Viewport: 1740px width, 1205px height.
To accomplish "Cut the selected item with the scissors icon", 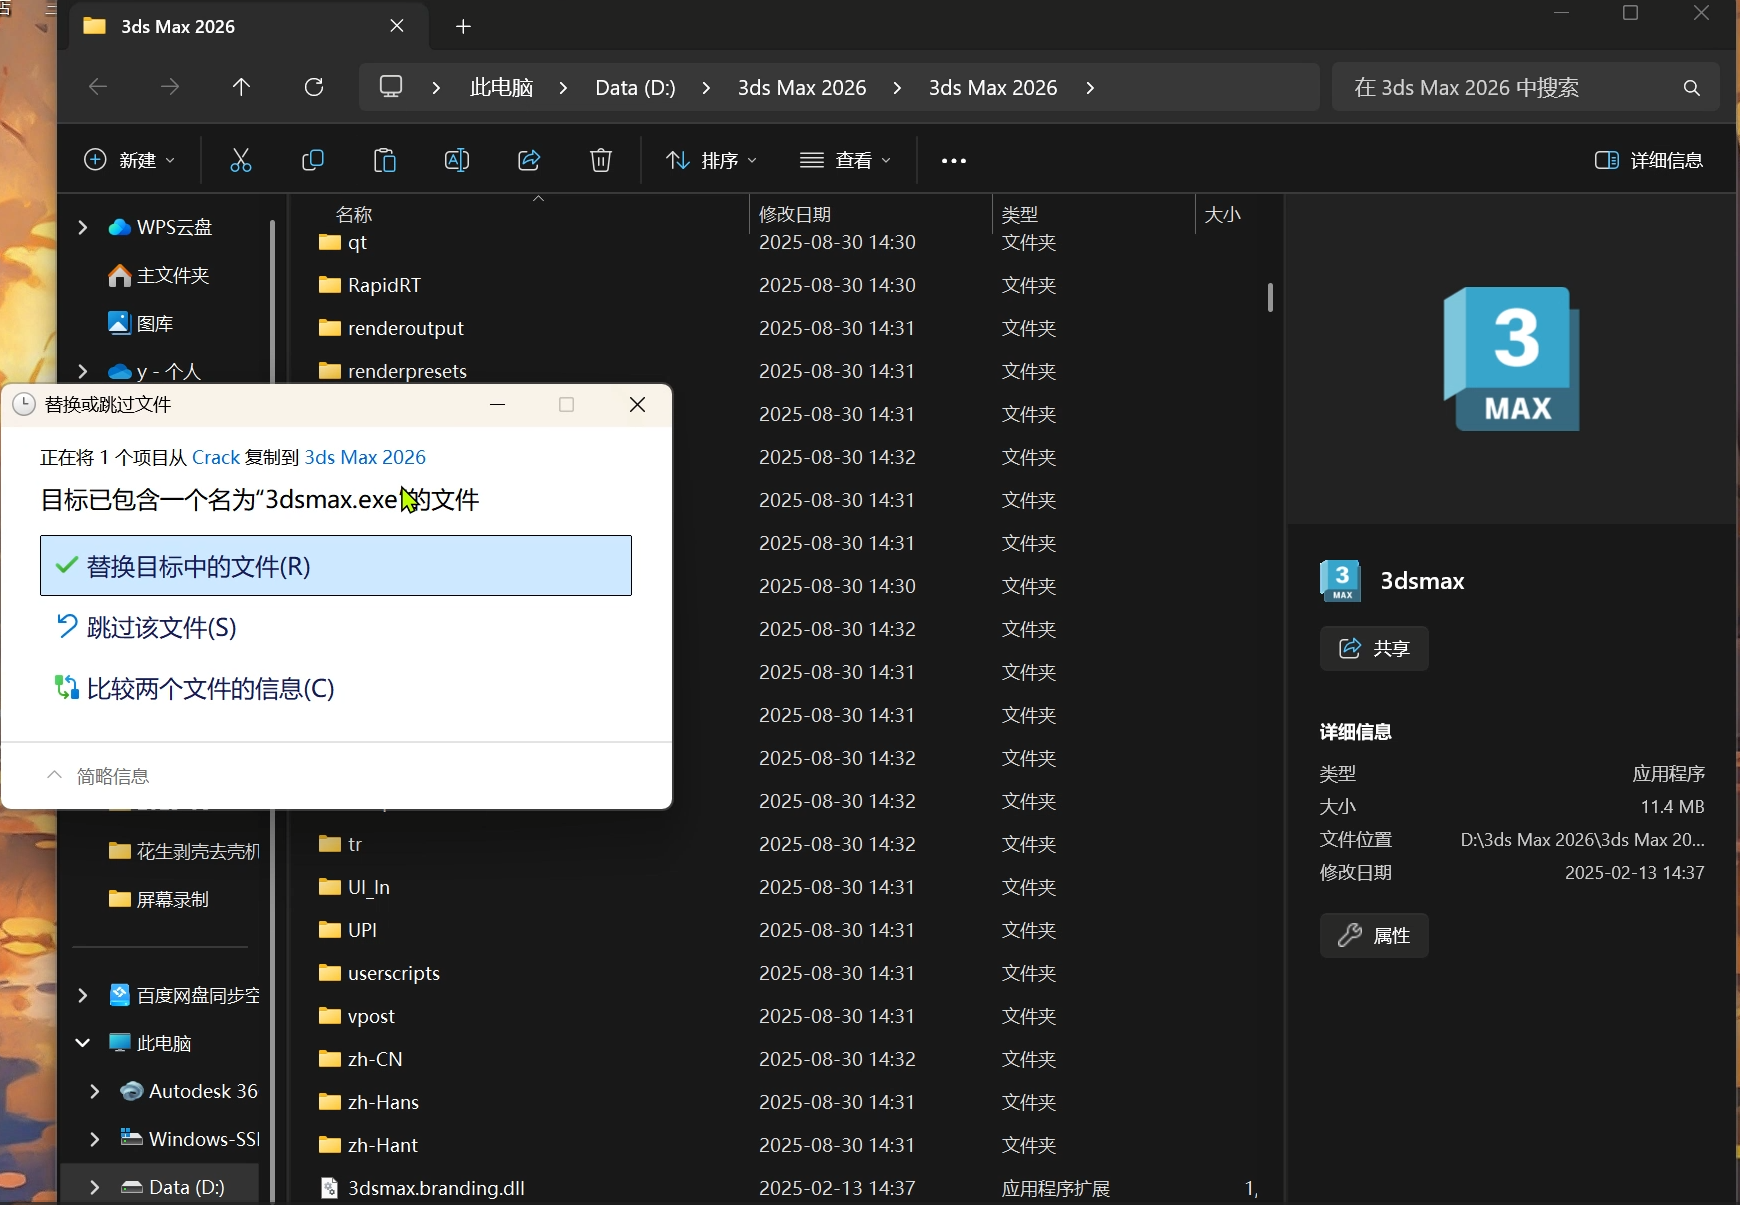I will tap(242, 160).
